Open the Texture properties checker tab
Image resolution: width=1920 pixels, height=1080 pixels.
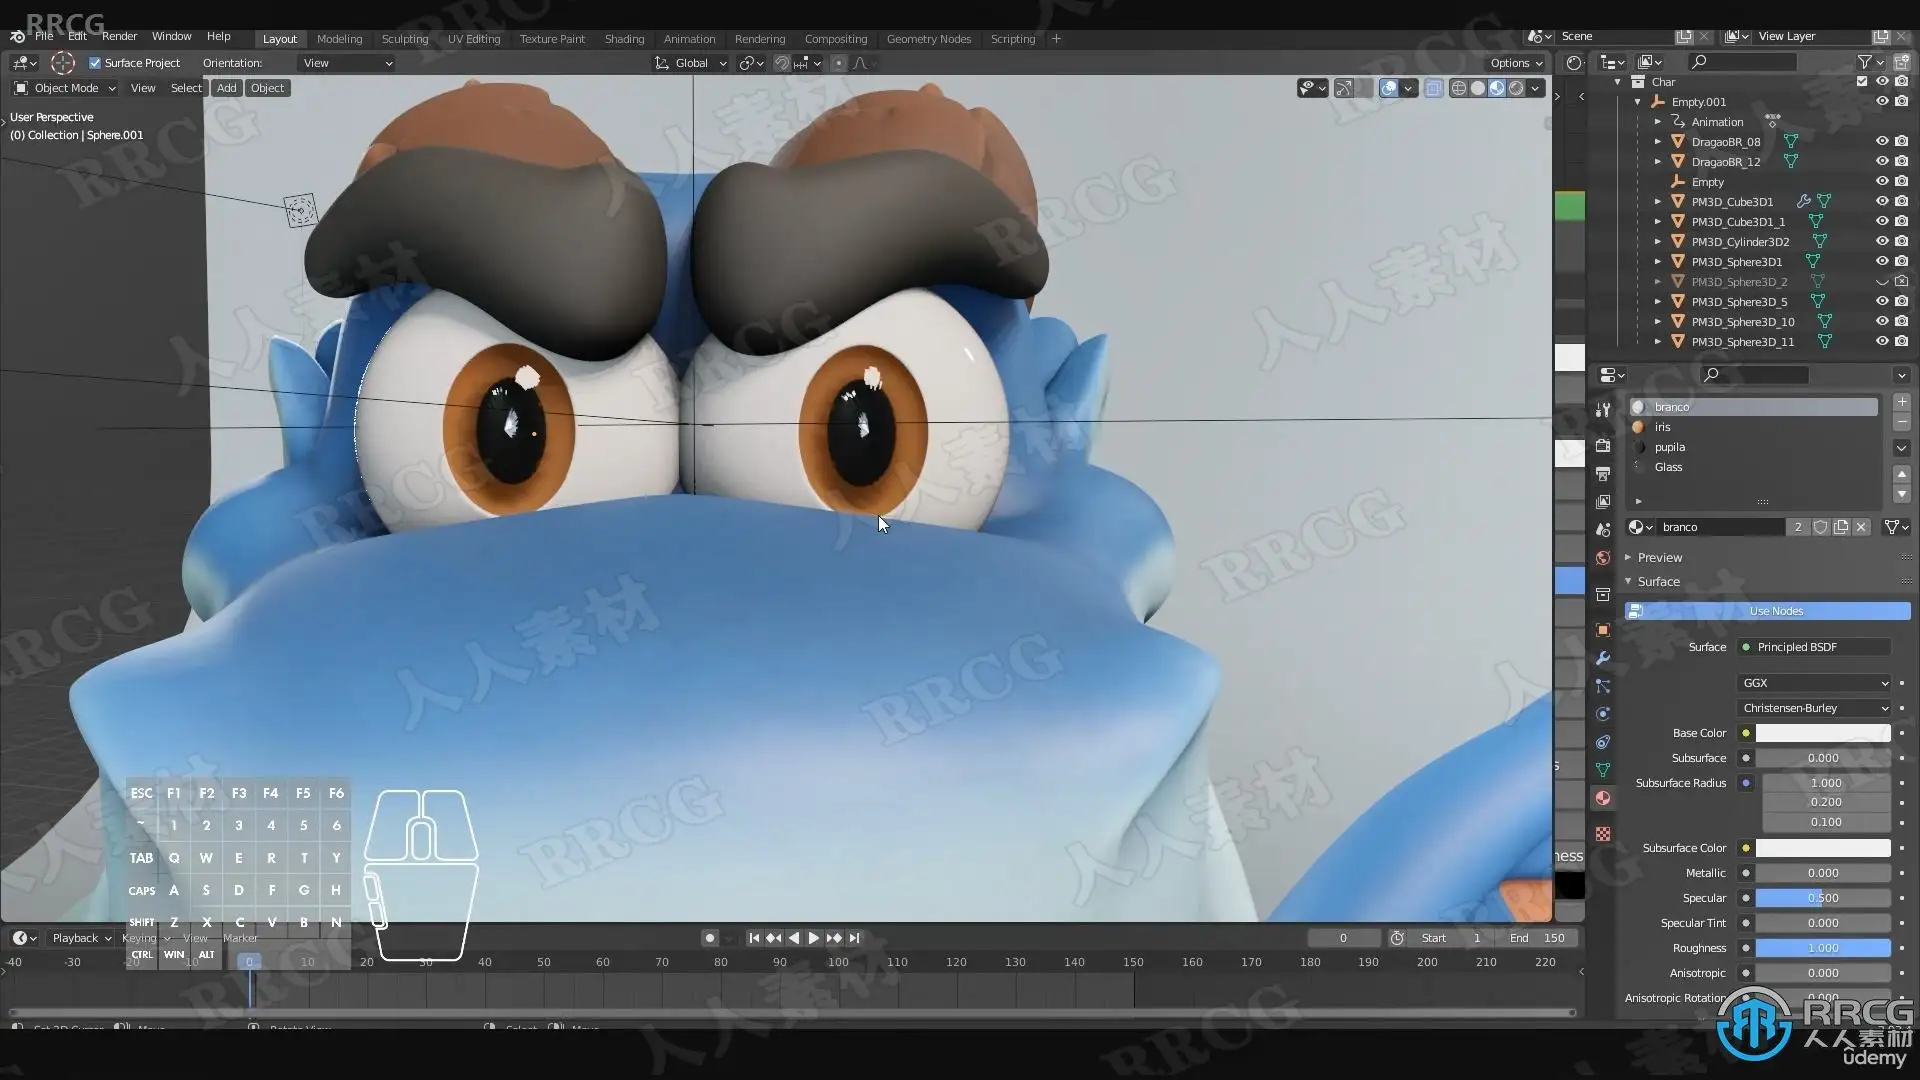(1603, 833)
